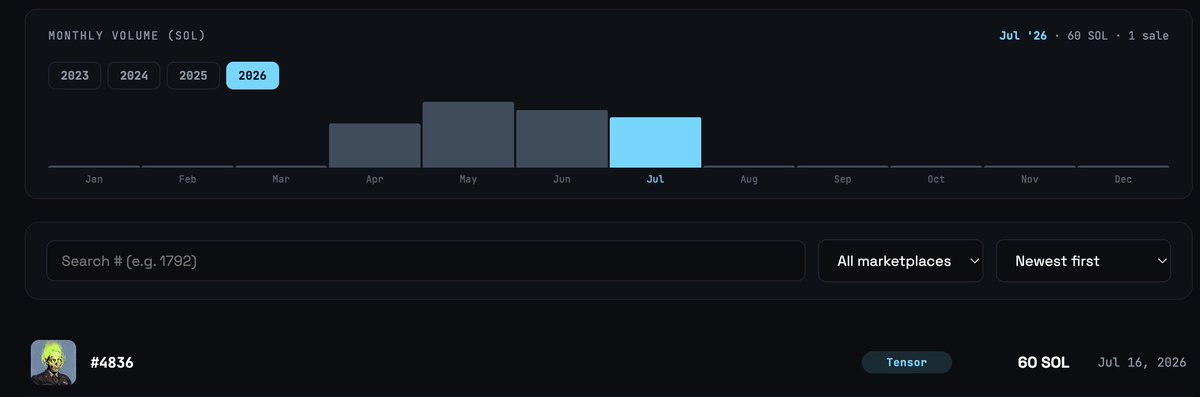This screenshot has width=1200, height=397.
Task: Click the Jul month axis label
Action: [x=656, y=179]
